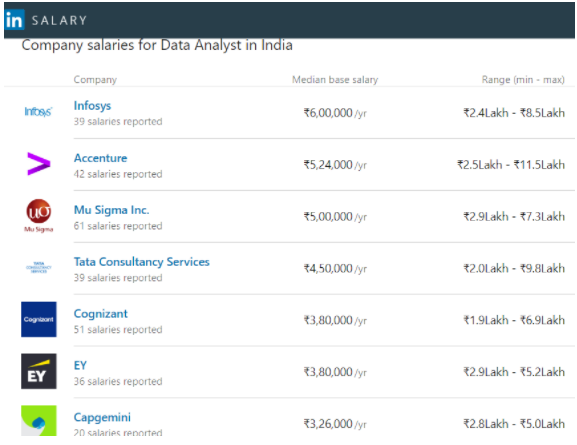The image size is (577, 445).
Task: Open the Cognizant company link
Action: click(100, 314)
